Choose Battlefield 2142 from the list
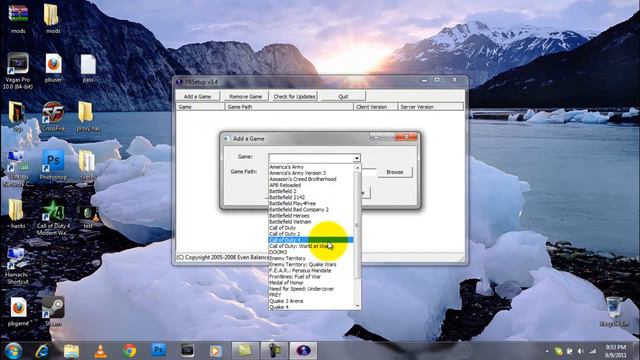 coord(311,197)
